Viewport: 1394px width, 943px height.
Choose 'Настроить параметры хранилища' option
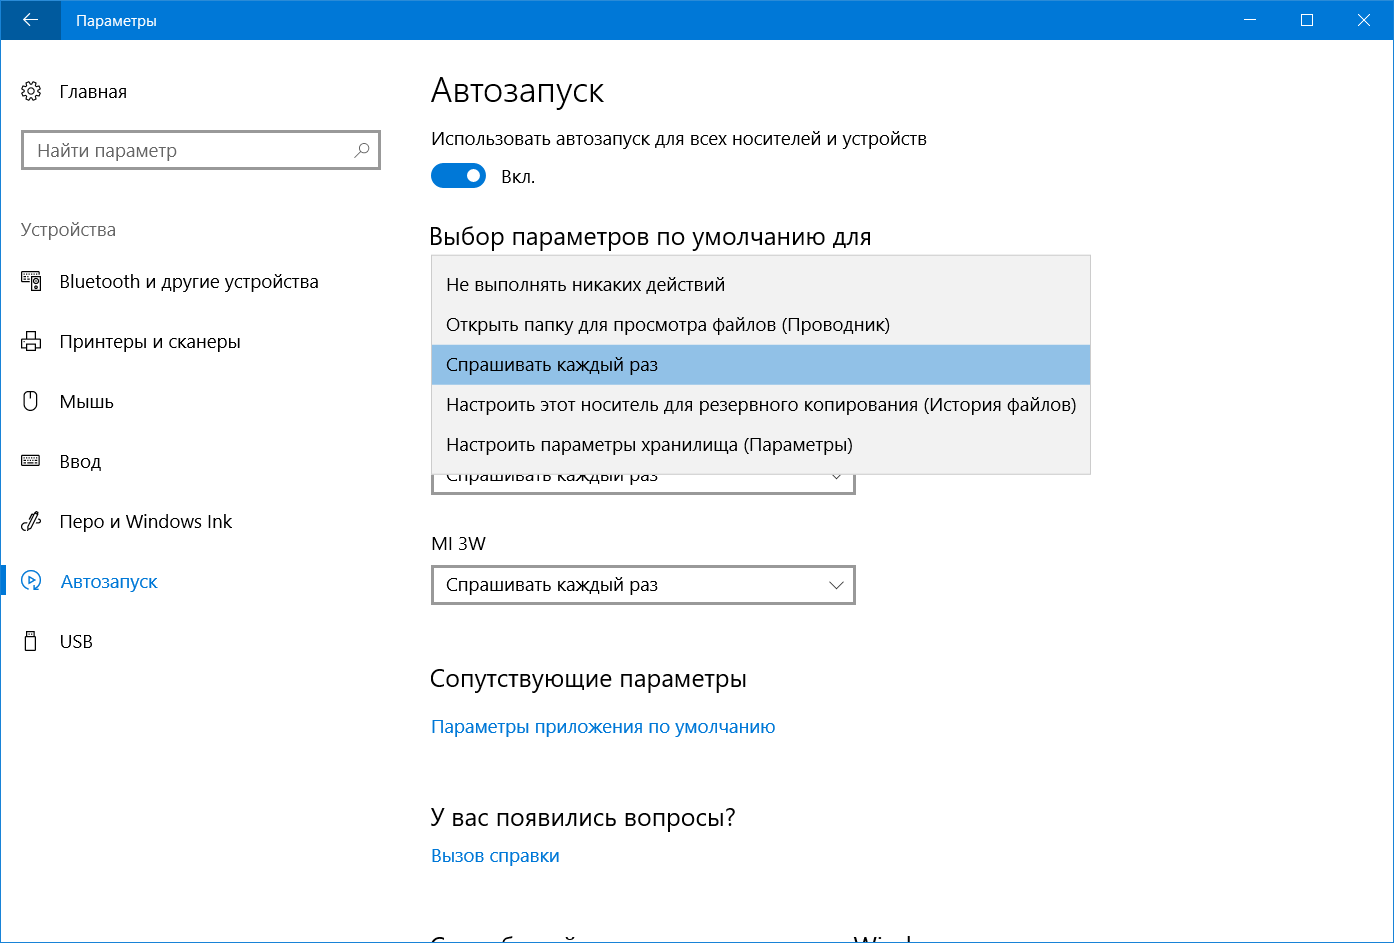(x=649, y=445)
